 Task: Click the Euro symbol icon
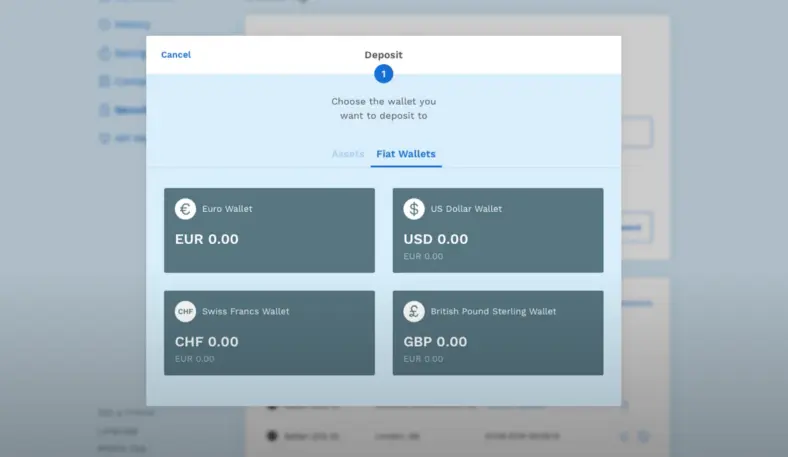(x=185, y=209)
